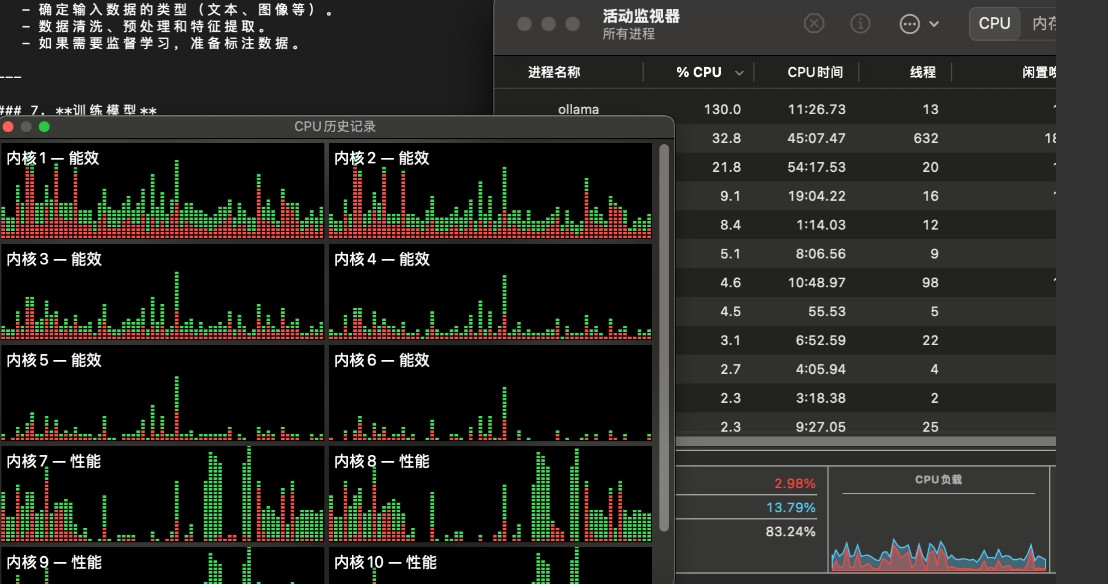Select the row with 98 threads
Image resolution: width=1108 pixels, height=584 pixels.
pos(866,283)
